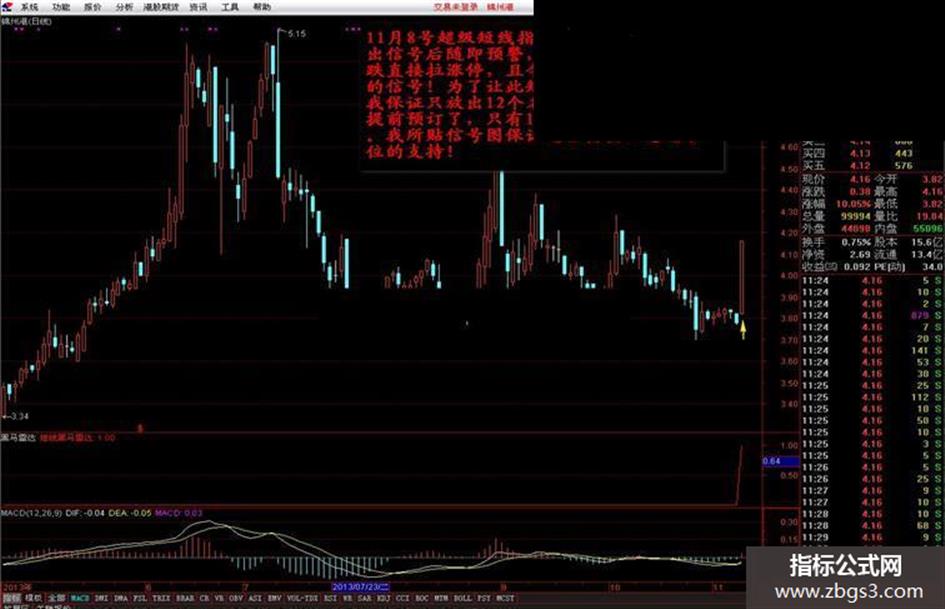Open the 资讯 menu
Screen dimensions: 945x609
pos(198,7)
